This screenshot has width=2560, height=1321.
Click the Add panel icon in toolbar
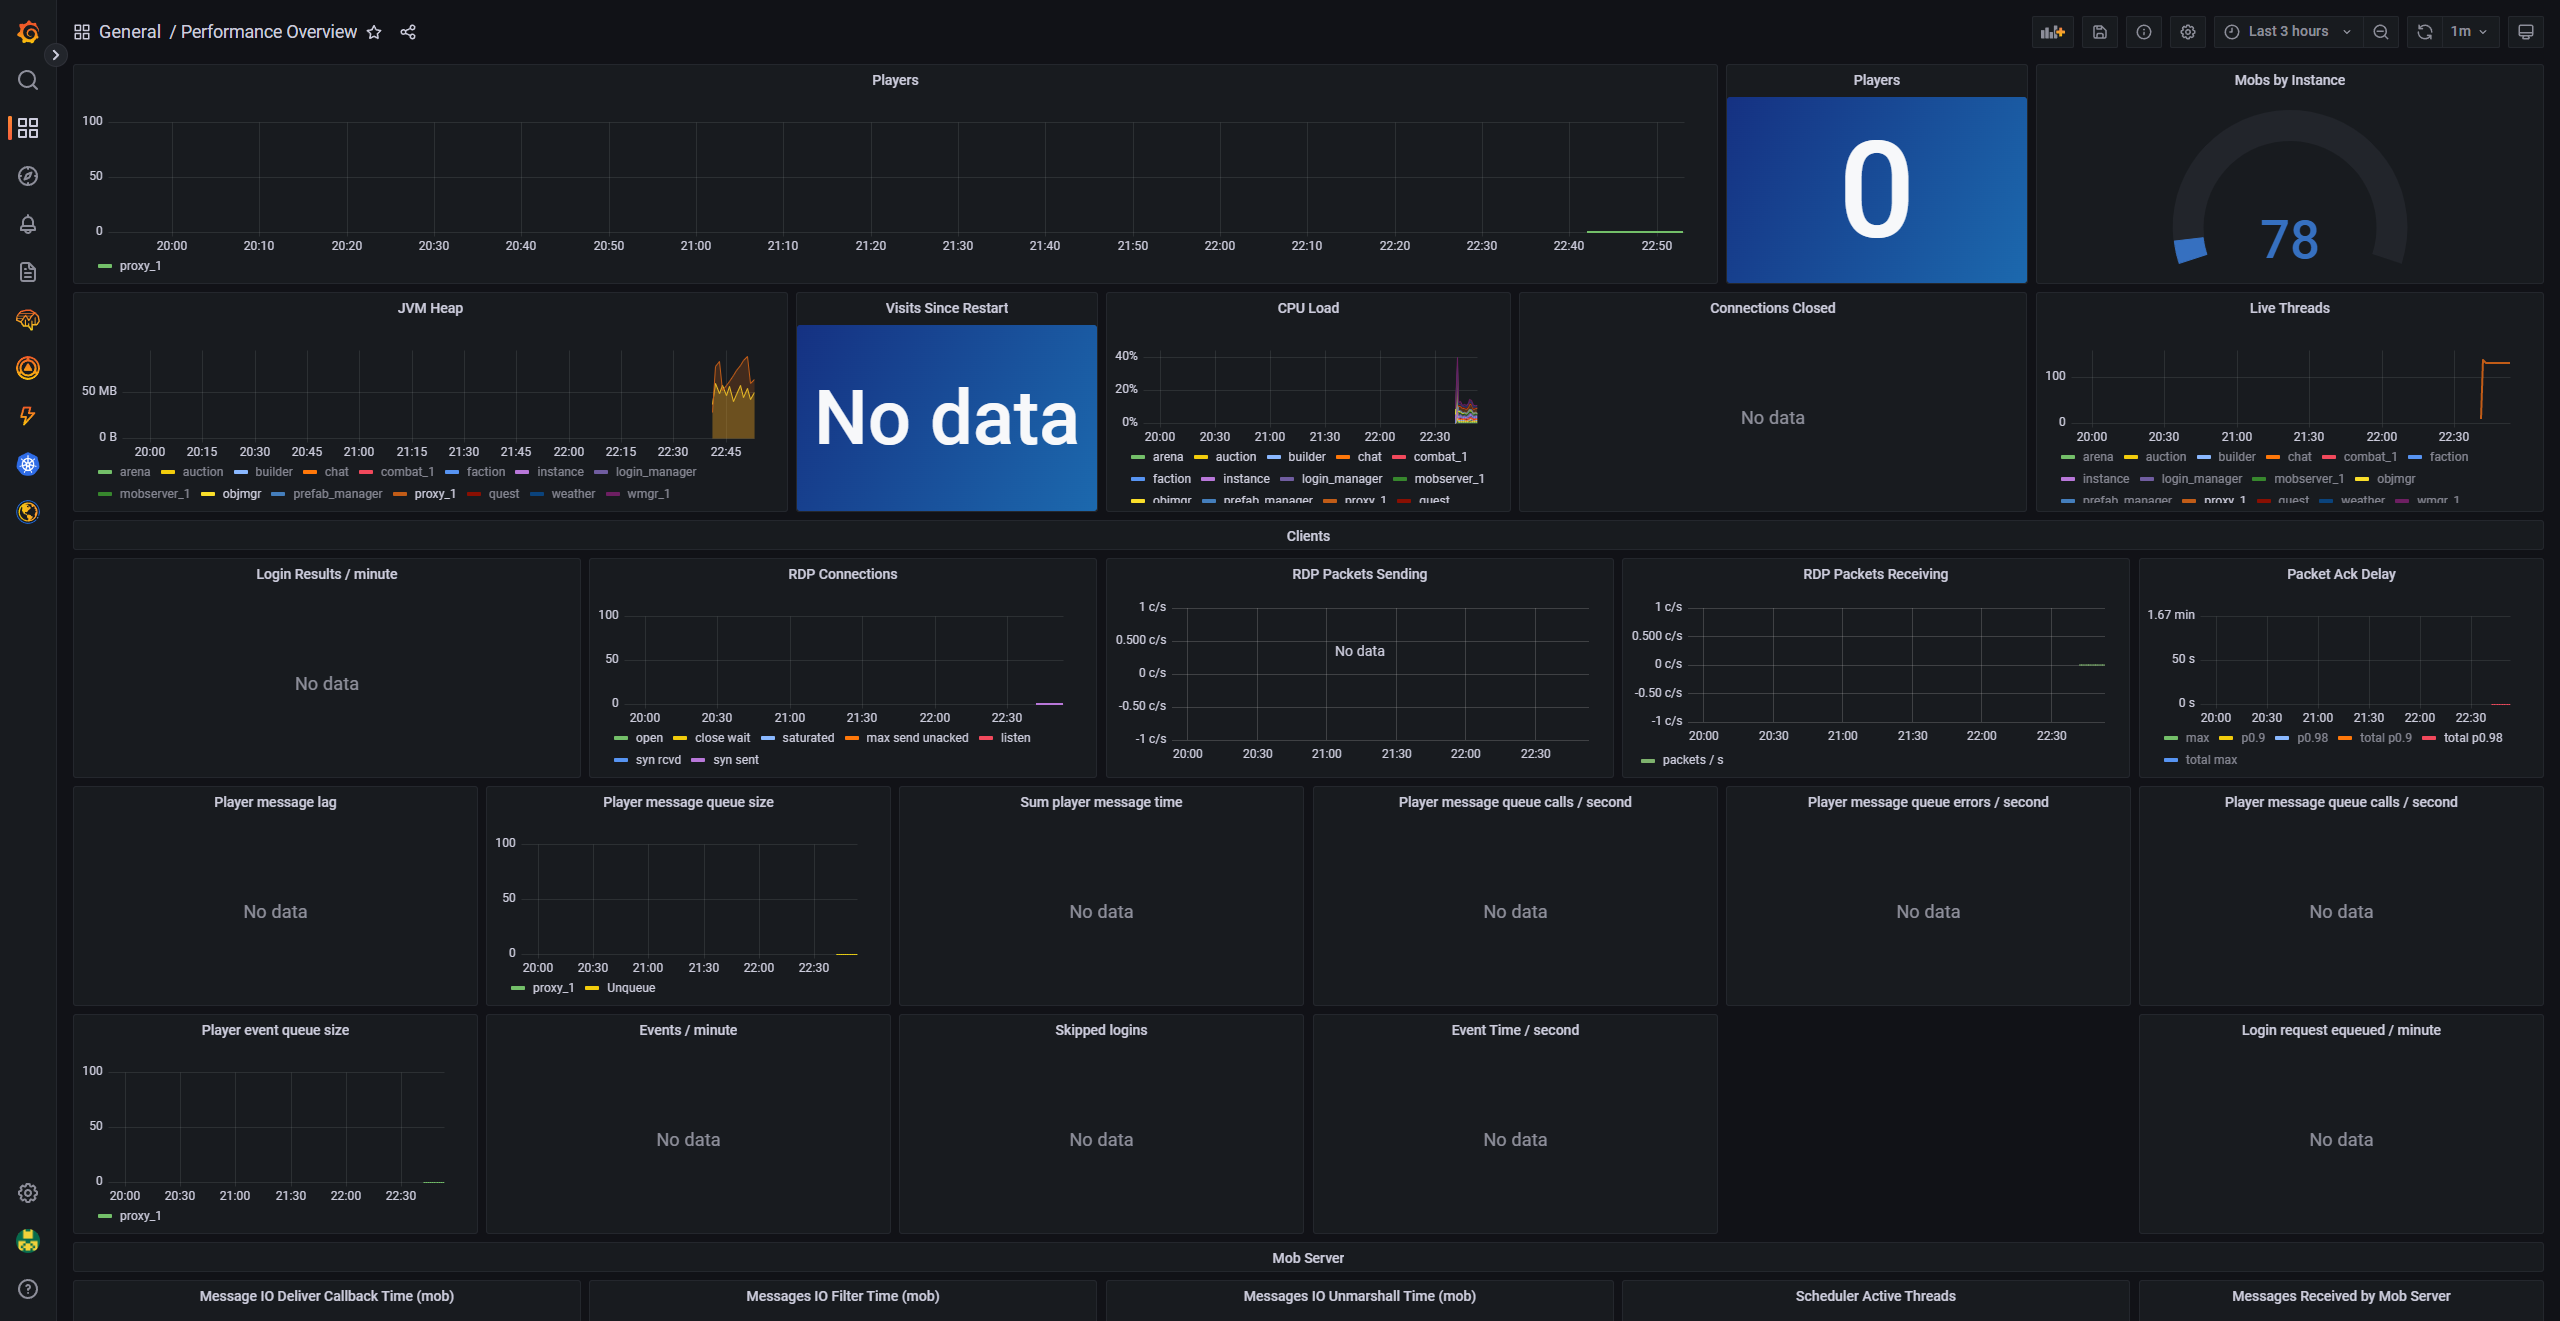2052,32
